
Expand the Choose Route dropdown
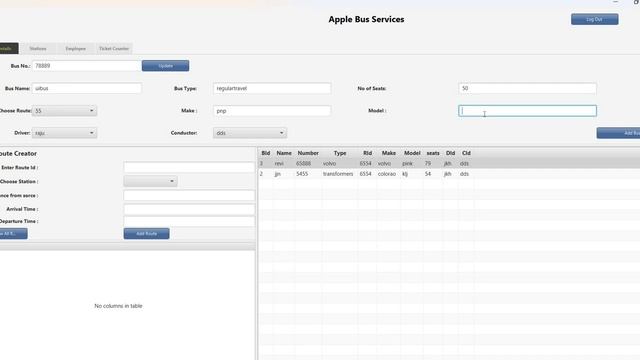(64, 111)
